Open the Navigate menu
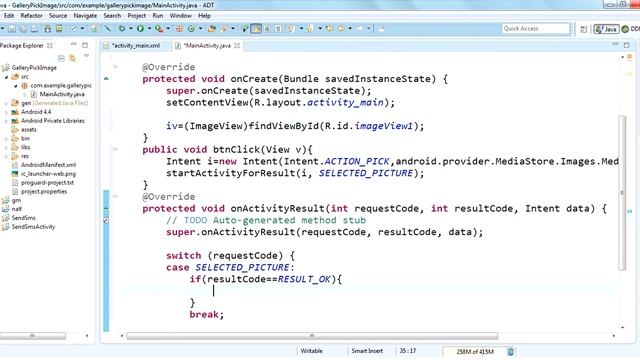640x360 pixels. pos(85,16)
